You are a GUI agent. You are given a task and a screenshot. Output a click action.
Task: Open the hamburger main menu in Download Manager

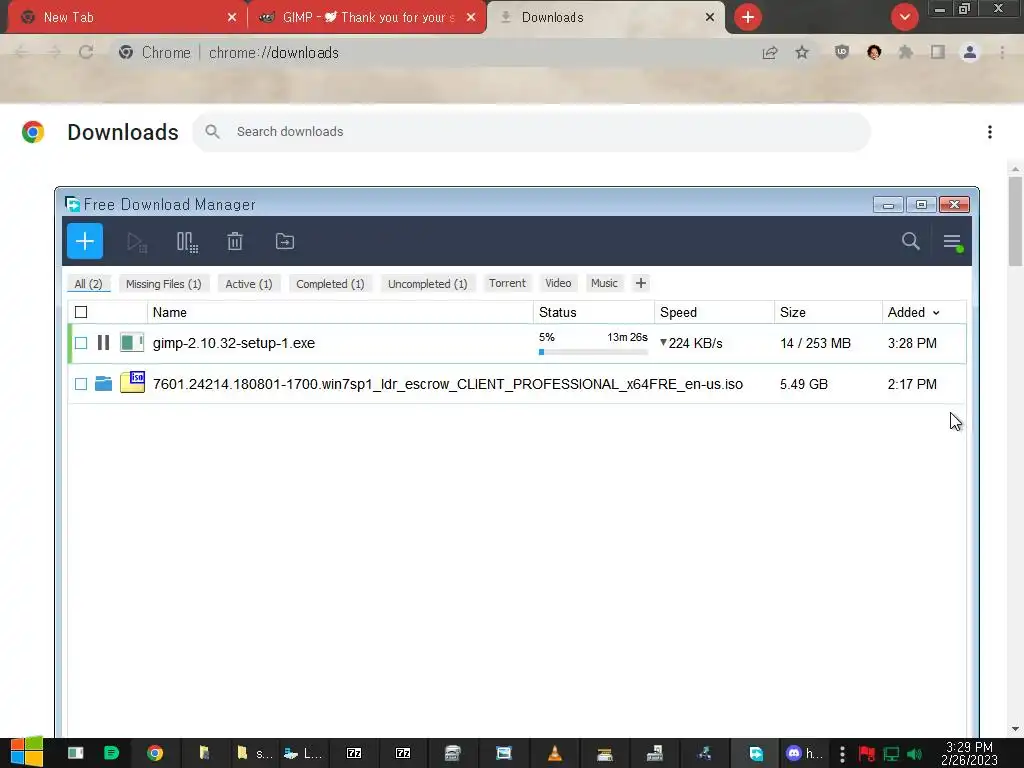click(x=952, y=242)
